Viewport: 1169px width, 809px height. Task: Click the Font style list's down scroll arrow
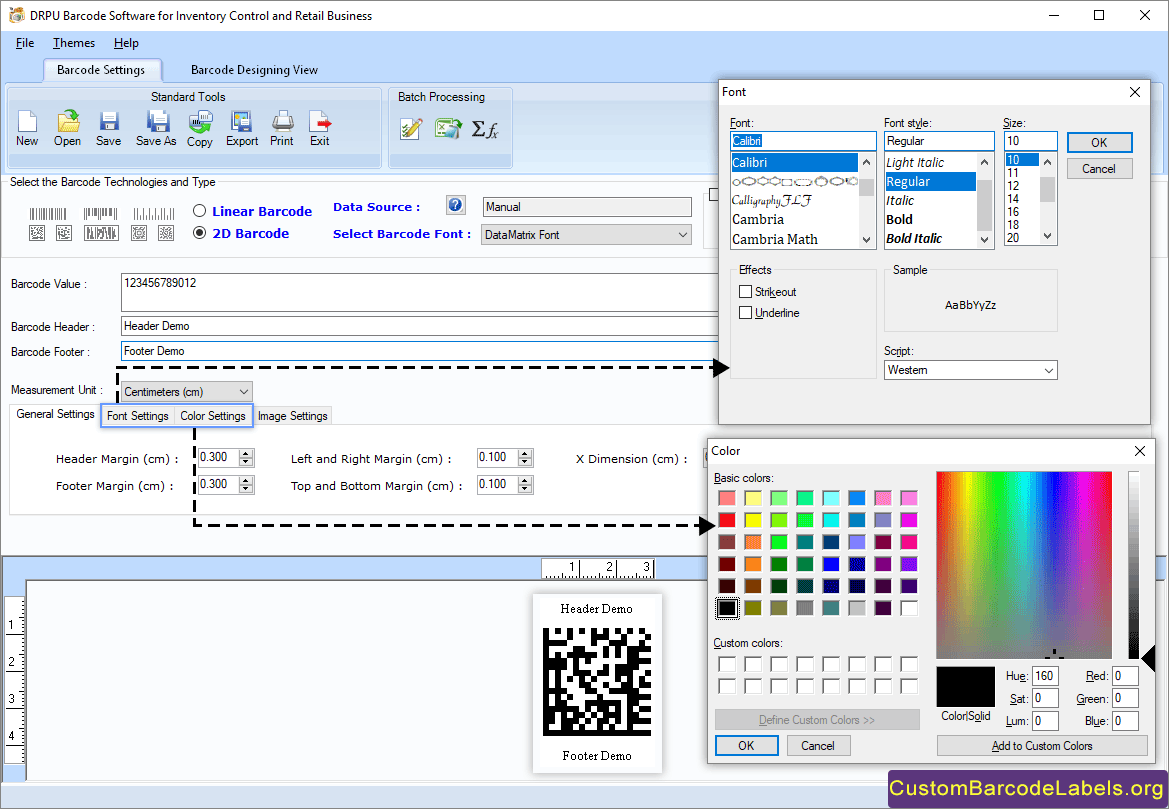pyautogui.click(x=984, y=239)
